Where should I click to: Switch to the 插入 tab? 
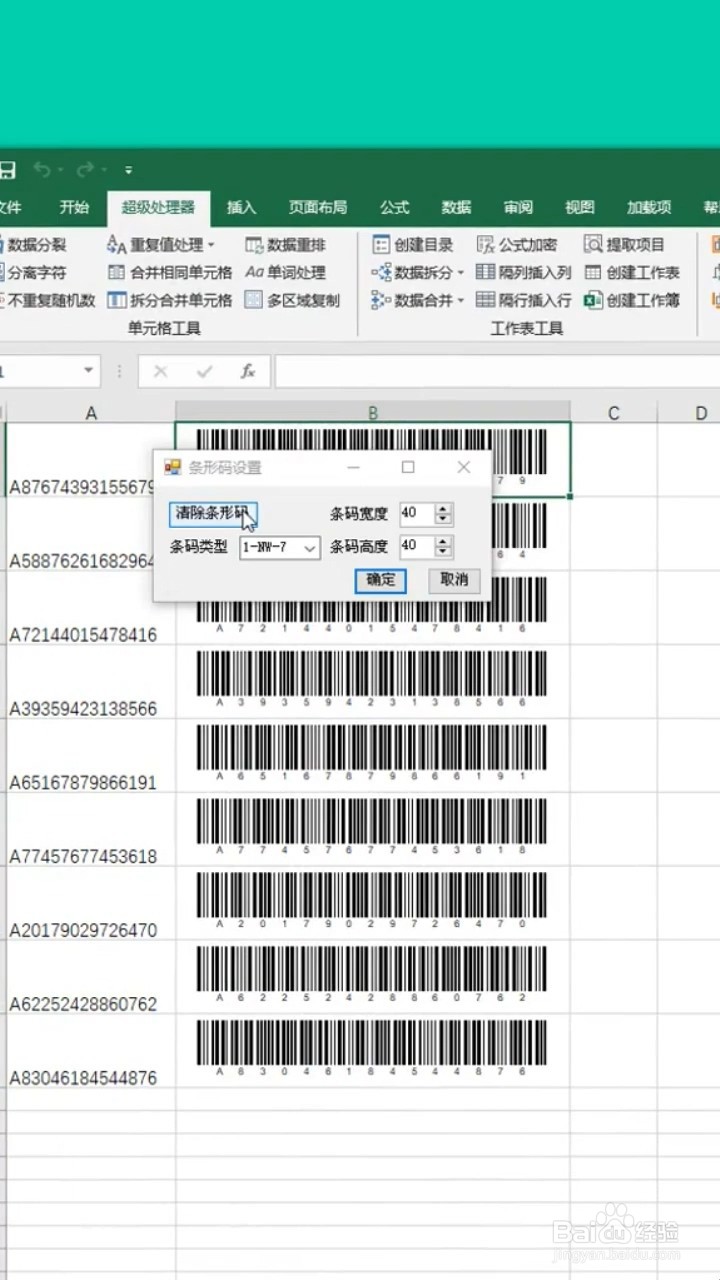point(241,208)
